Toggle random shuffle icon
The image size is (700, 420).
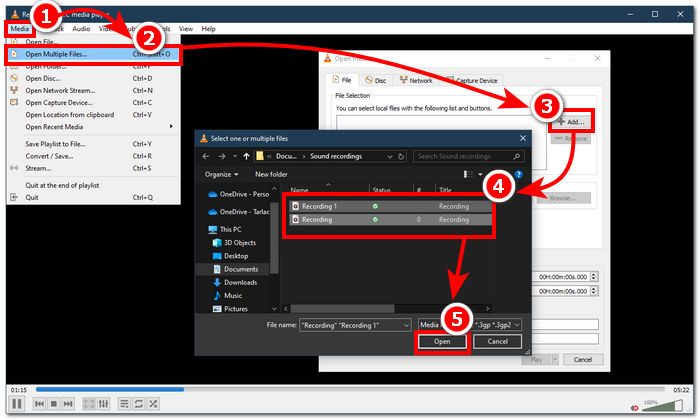coord(153,404)
